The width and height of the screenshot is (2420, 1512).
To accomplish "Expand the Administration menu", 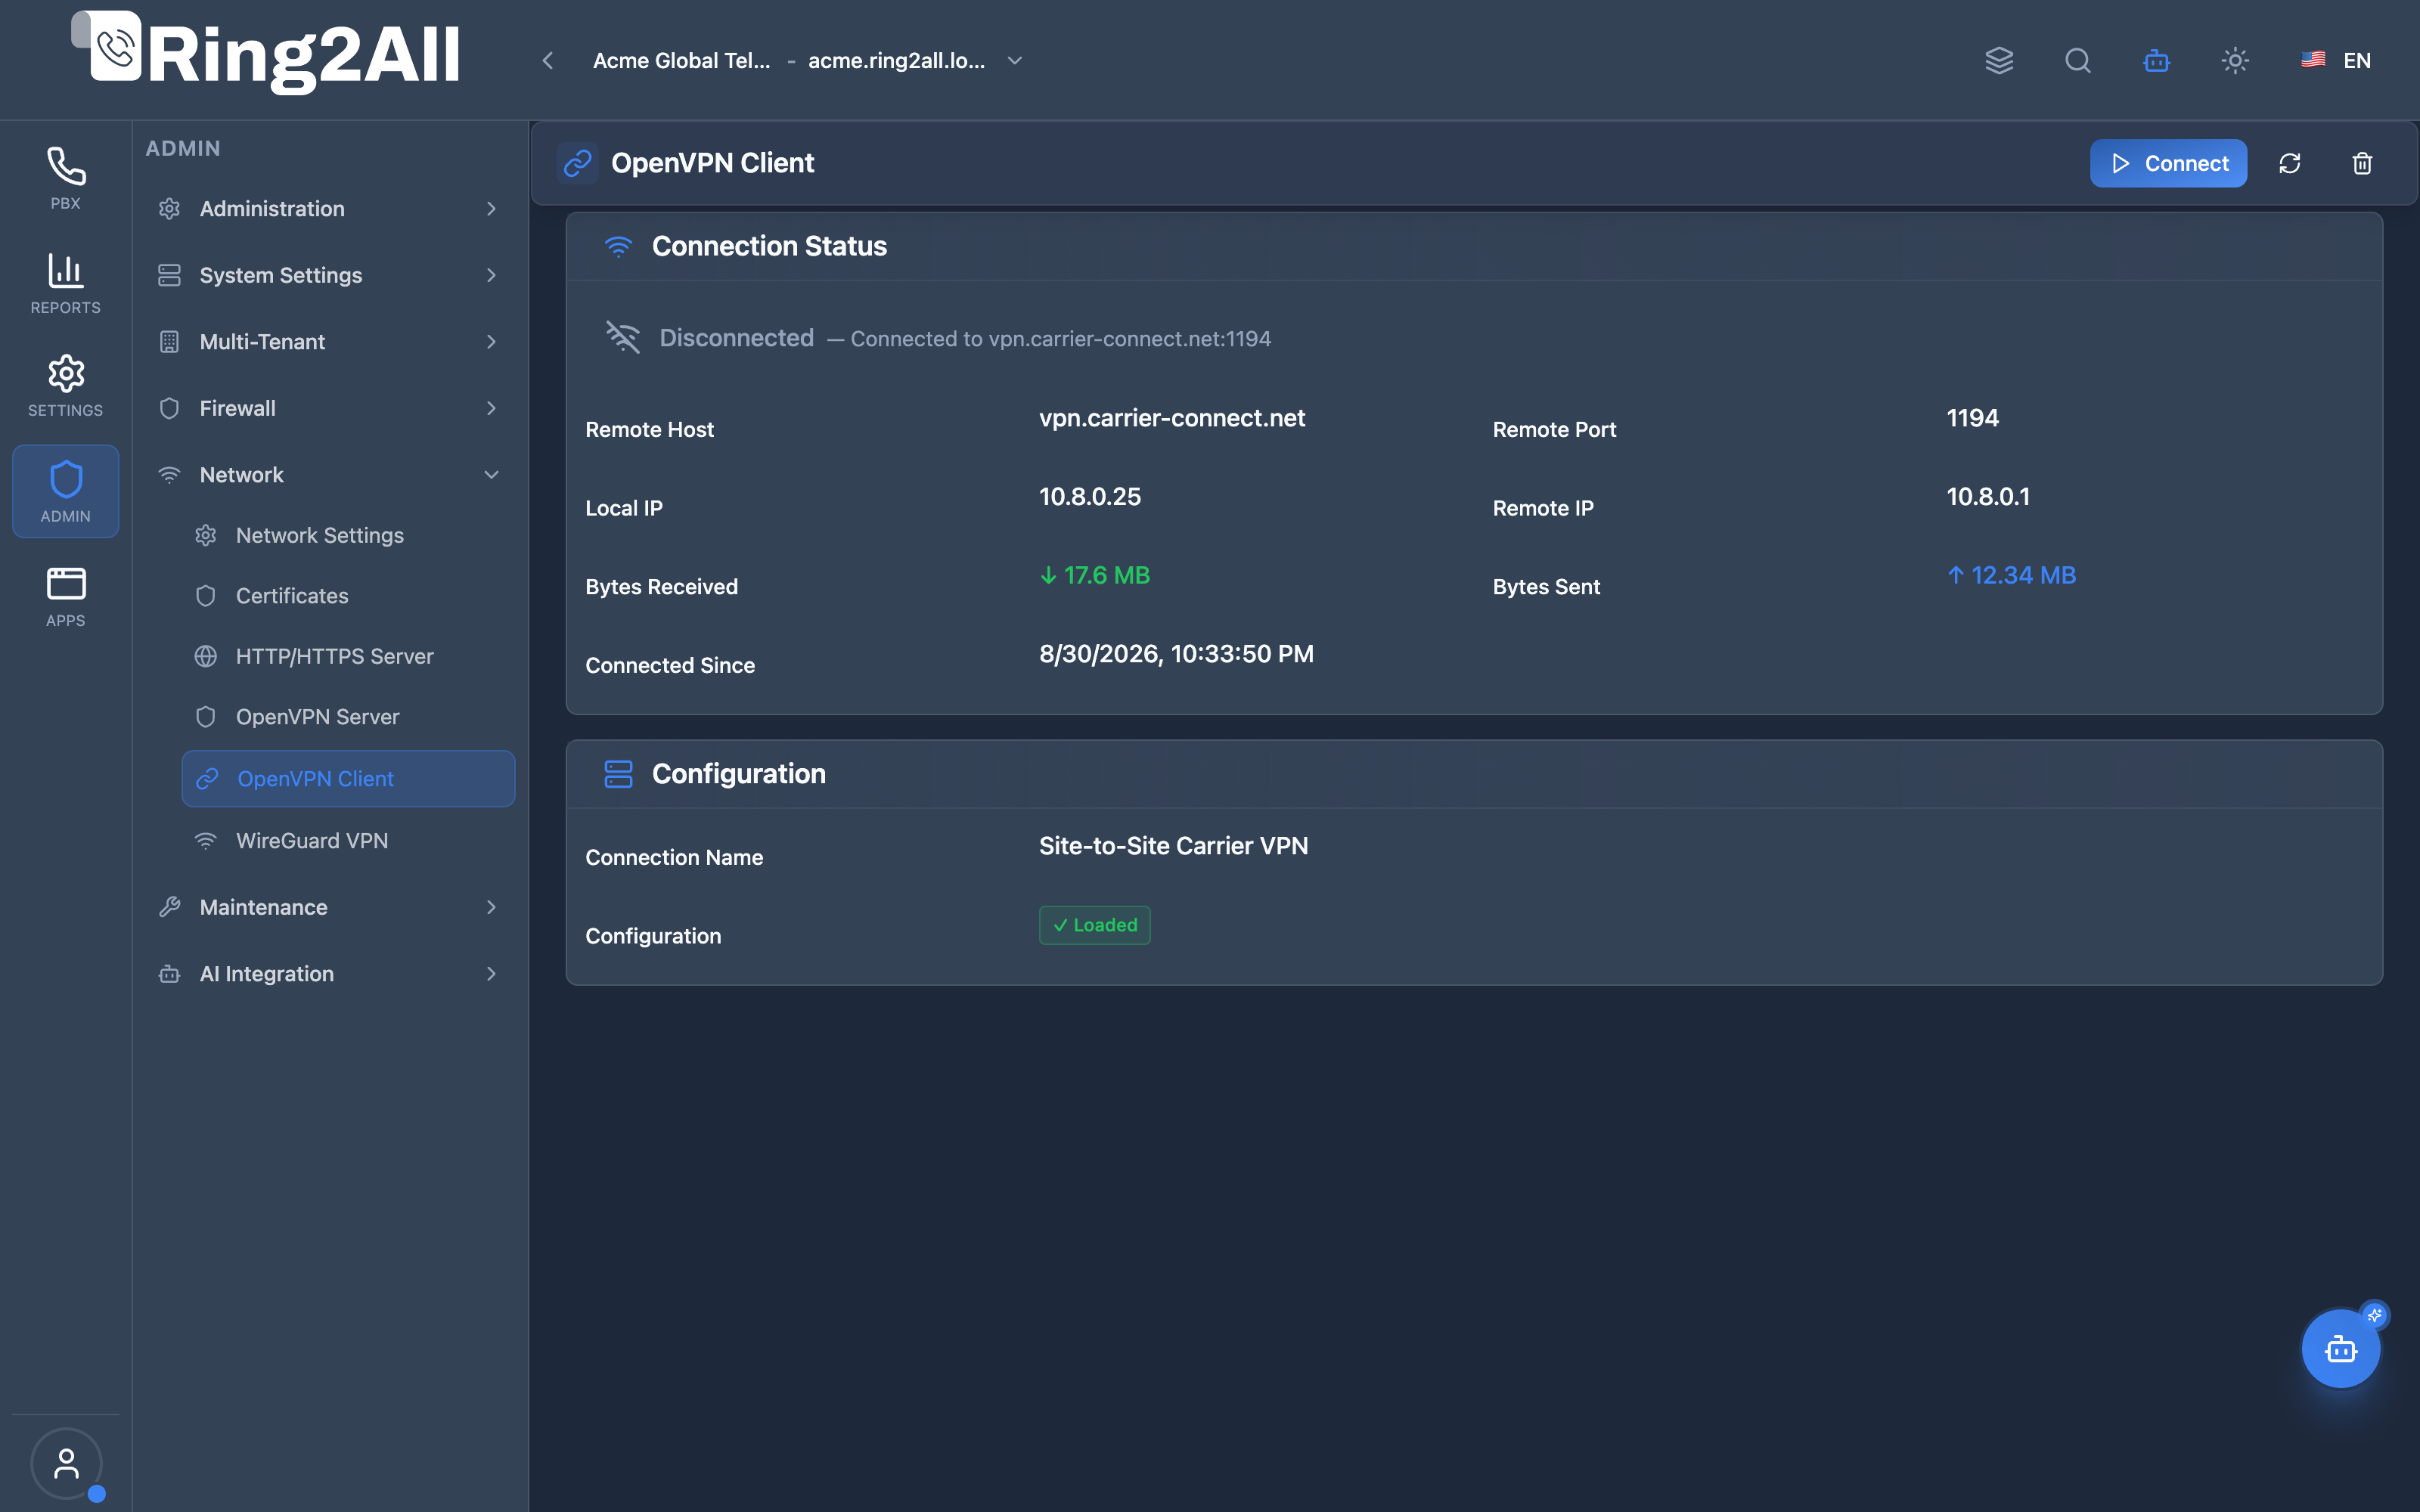I will (x=329, y=208).
